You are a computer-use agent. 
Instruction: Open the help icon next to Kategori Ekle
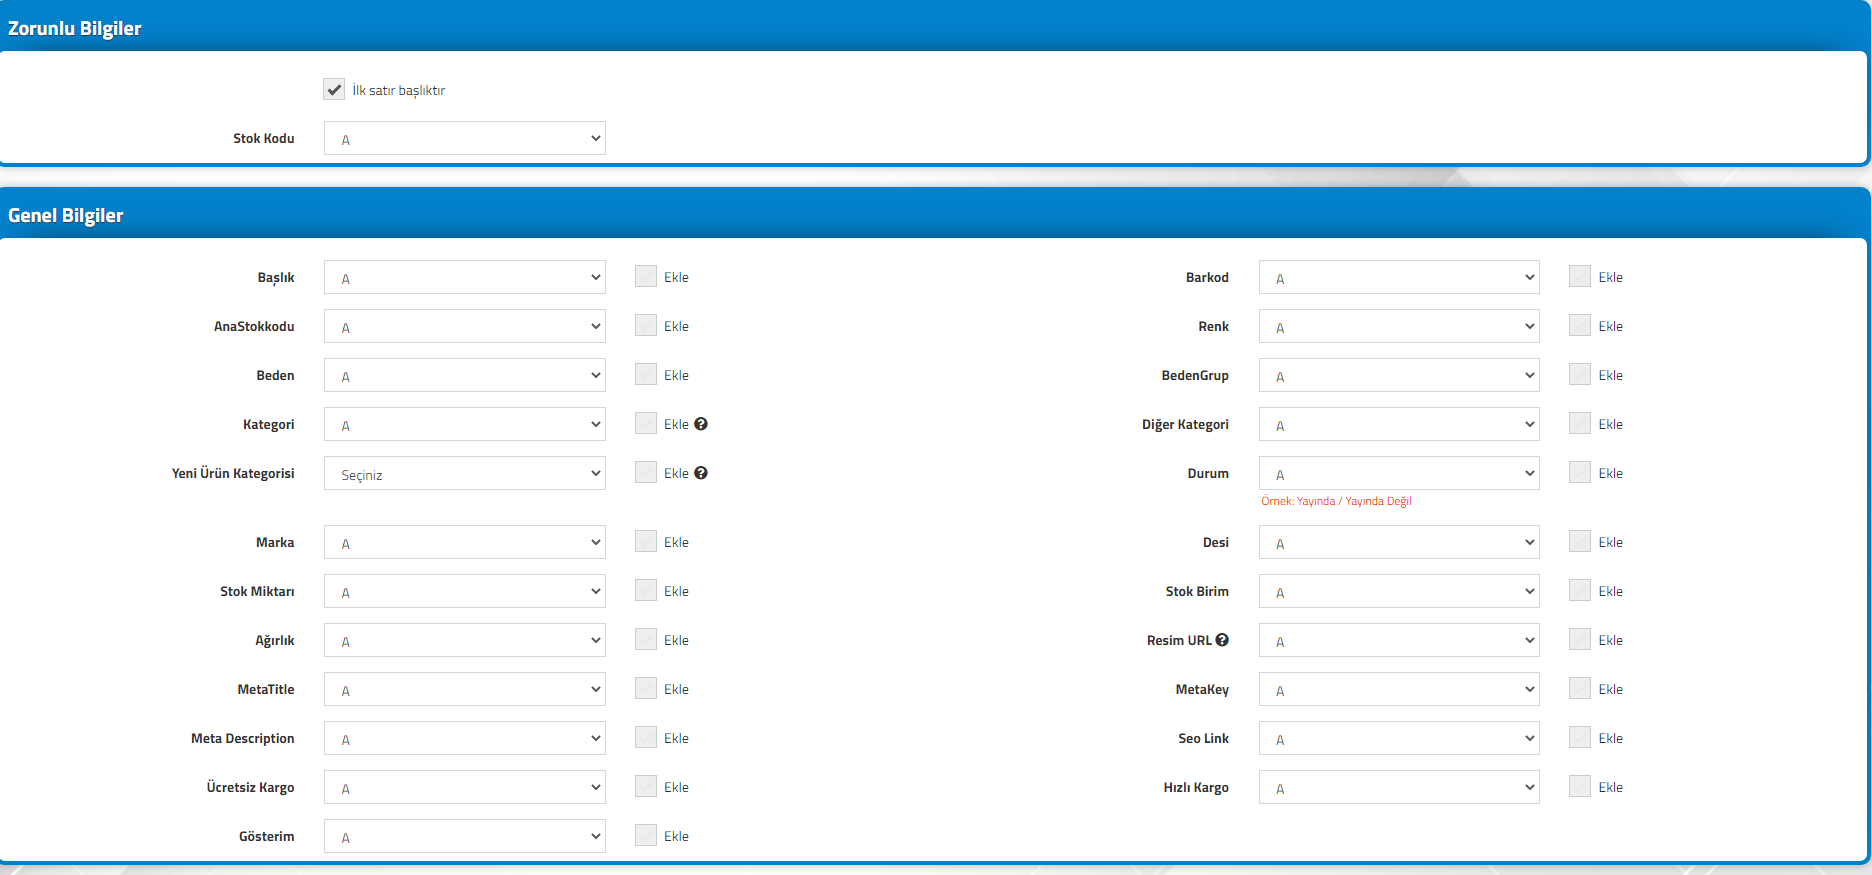click(x=701, y=424)
